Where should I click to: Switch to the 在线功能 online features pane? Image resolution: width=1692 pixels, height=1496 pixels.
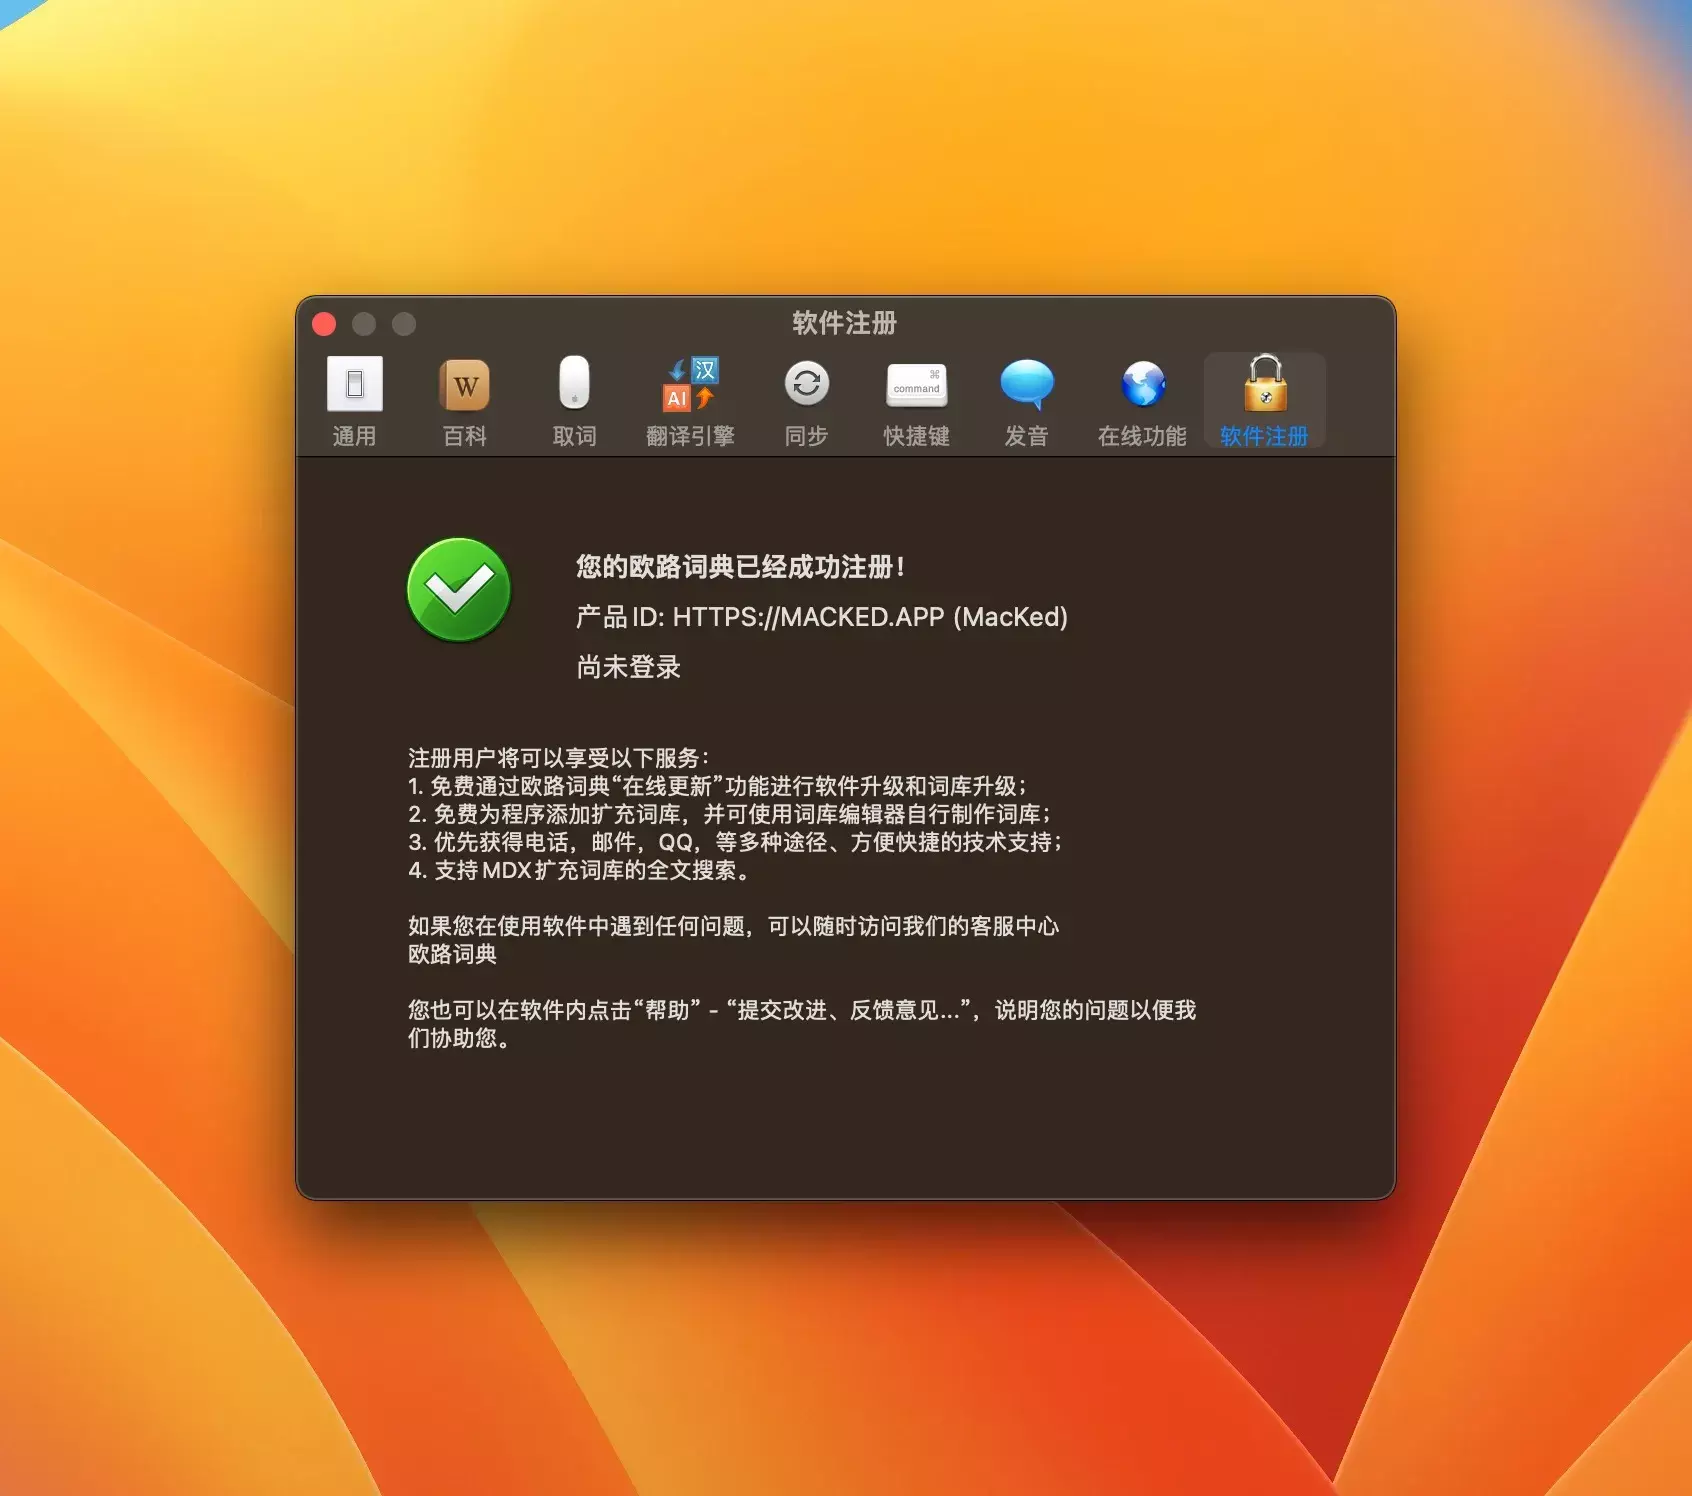tap(1142, 401)
